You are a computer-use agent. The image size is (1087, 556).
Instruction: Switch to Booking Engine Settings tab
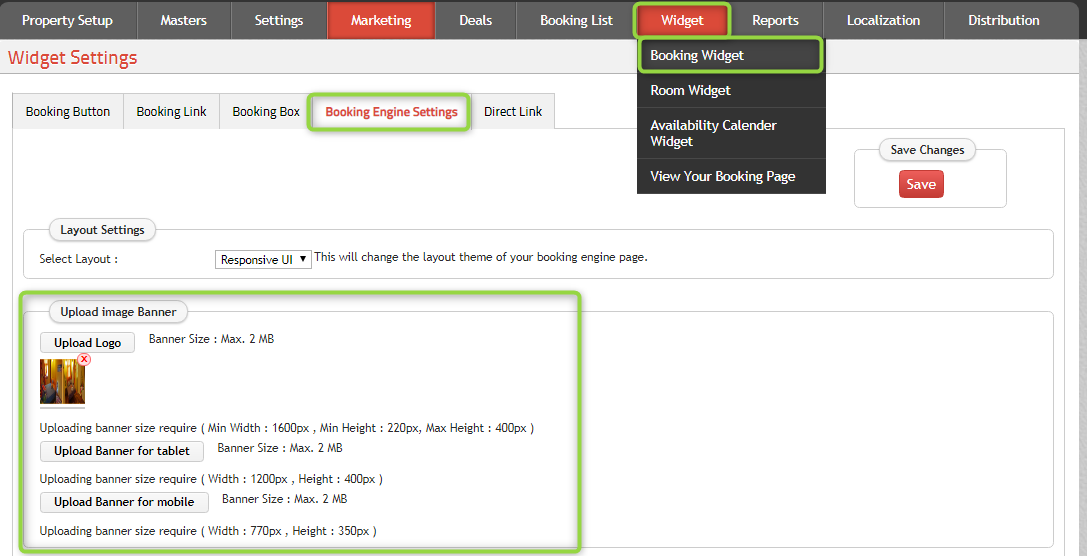point(391,112)
